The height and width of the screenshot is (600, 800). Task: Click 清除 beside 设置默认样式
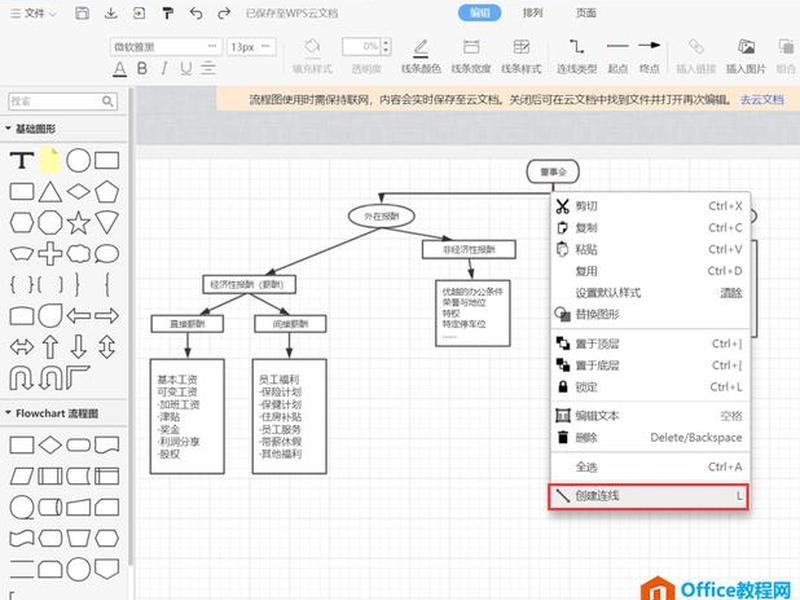(731, 293)
